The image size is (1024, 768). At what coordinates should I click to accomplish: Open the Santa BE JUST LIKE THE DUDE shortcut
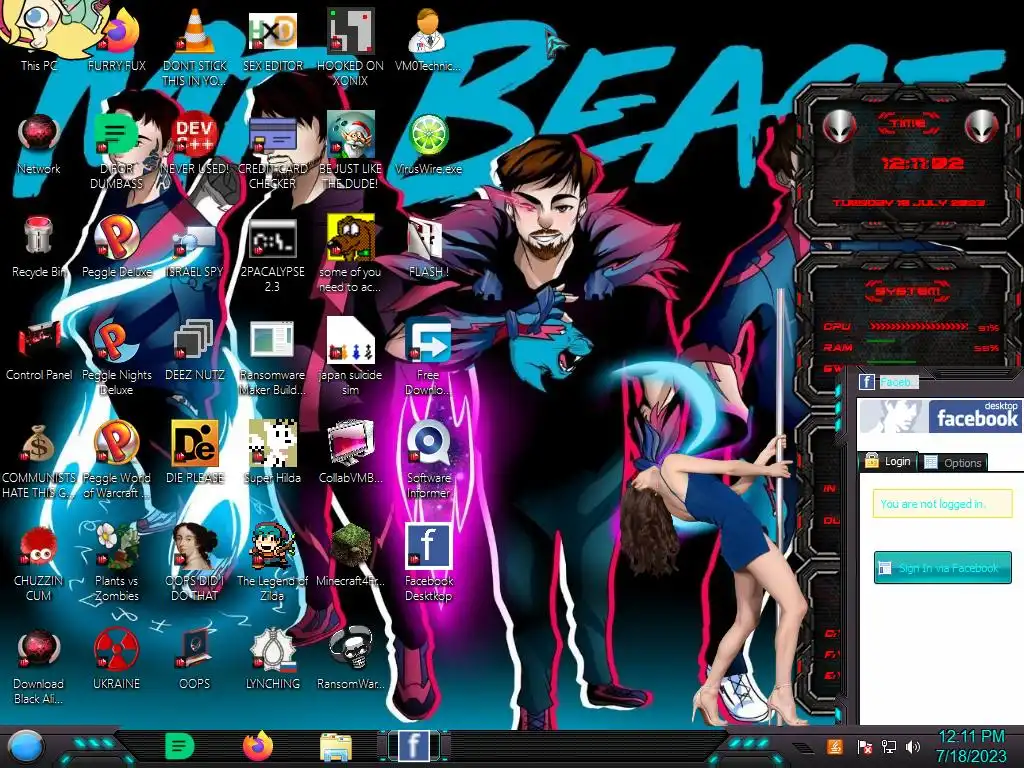(x=351, y=150)
